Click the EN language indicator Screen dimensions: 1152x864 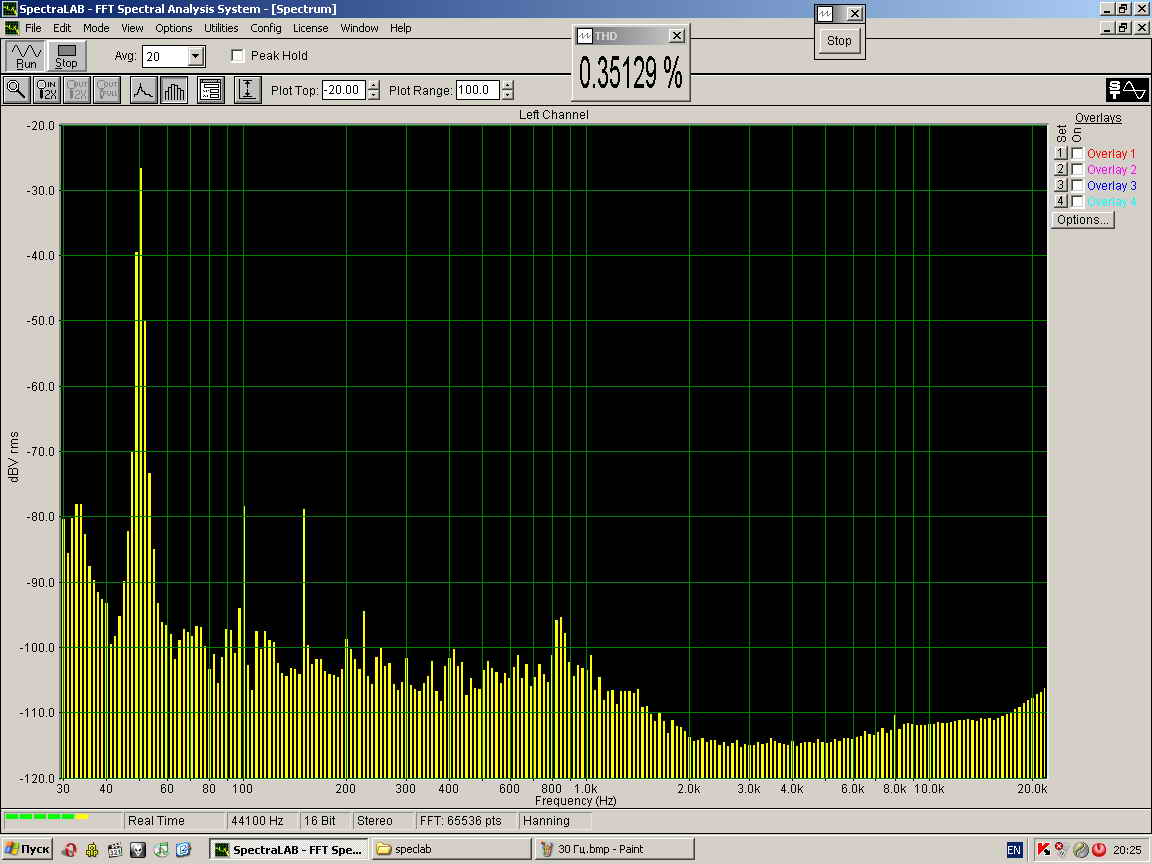[1014, 850]
